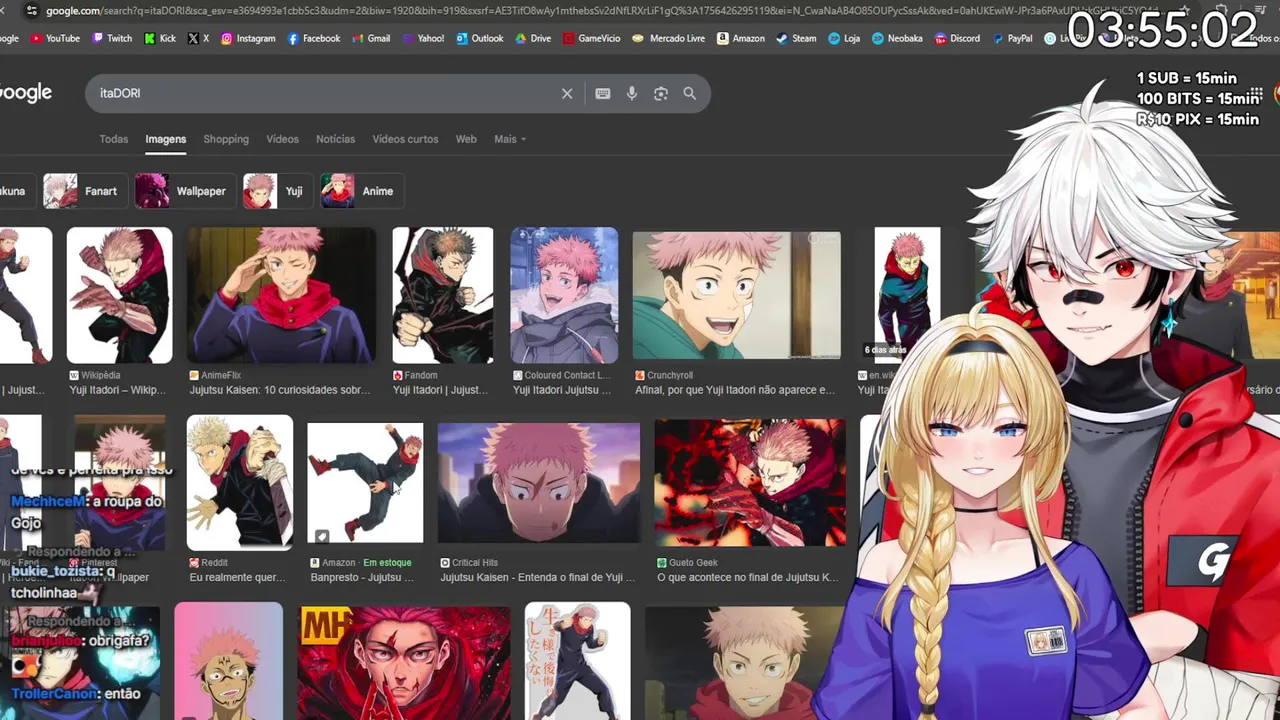Viewport: 1280px width, 720px height.
Task: Open the on-screen keyboard icon in search bar
Action: tap(603, 93)
